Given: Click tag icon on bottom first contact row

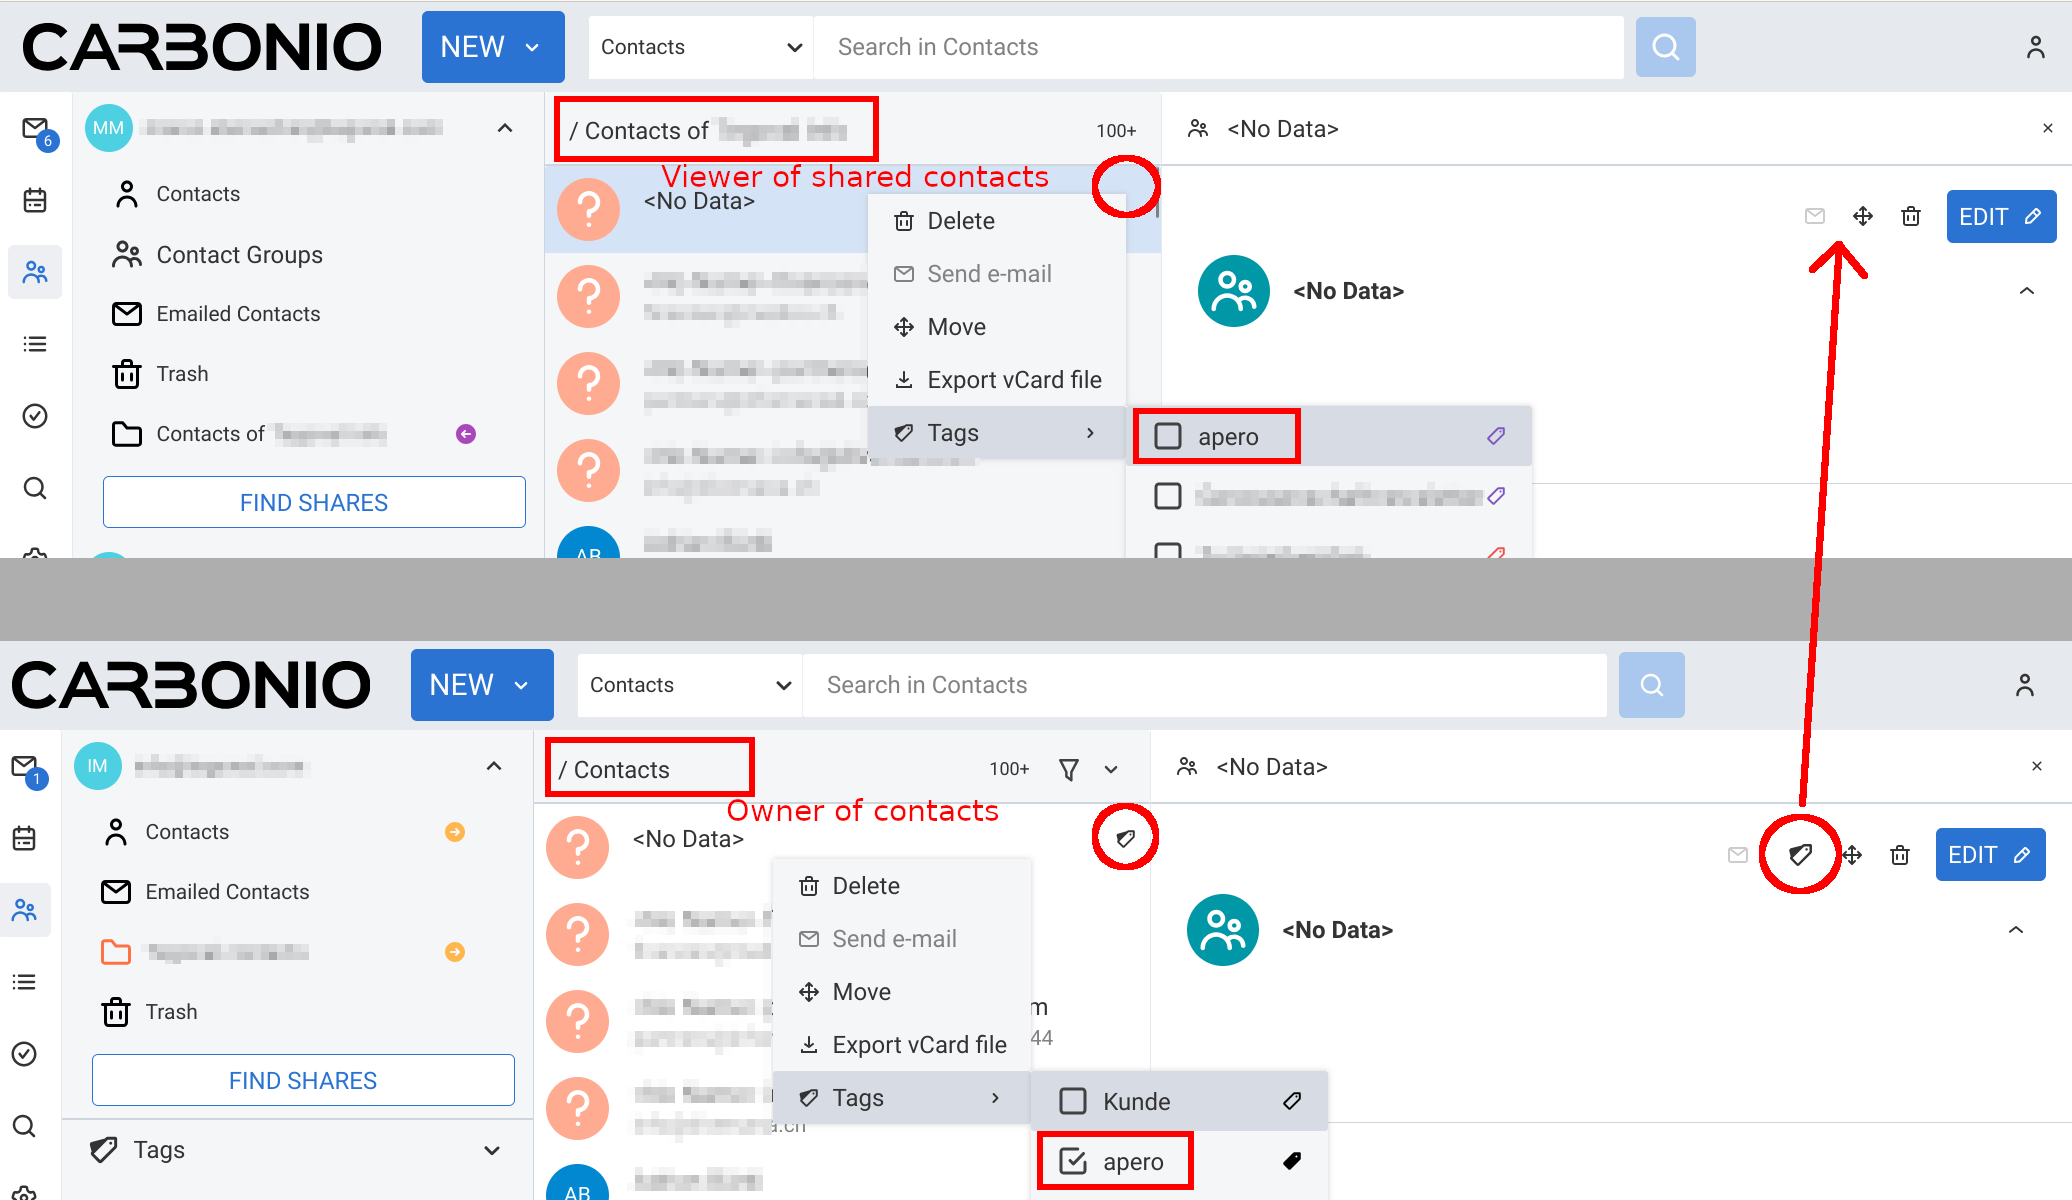Looking at the screenshot, I should point(1125,838).
